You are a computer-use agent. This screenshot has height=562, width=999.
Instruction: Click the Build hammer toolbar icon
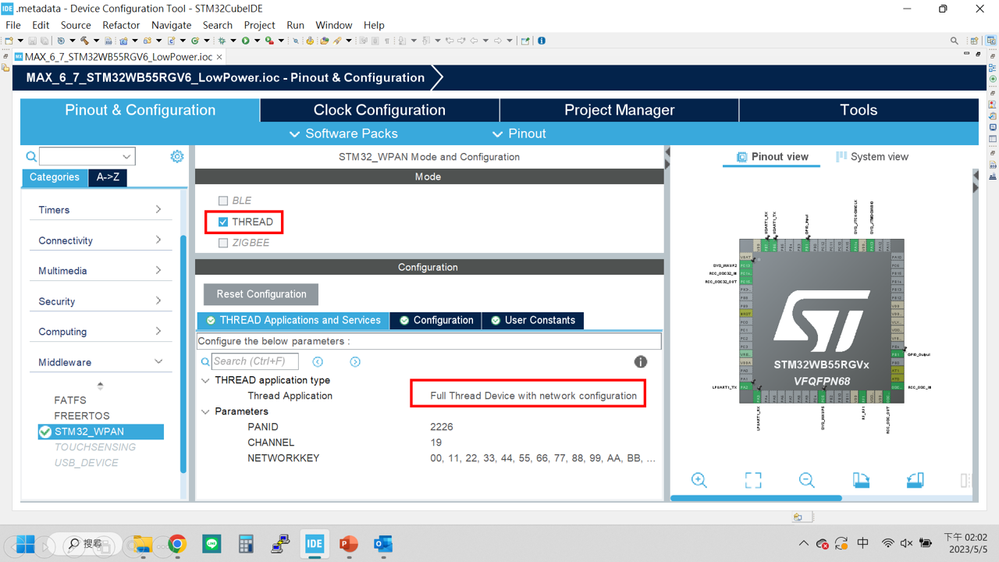click(x=85, y=41)
